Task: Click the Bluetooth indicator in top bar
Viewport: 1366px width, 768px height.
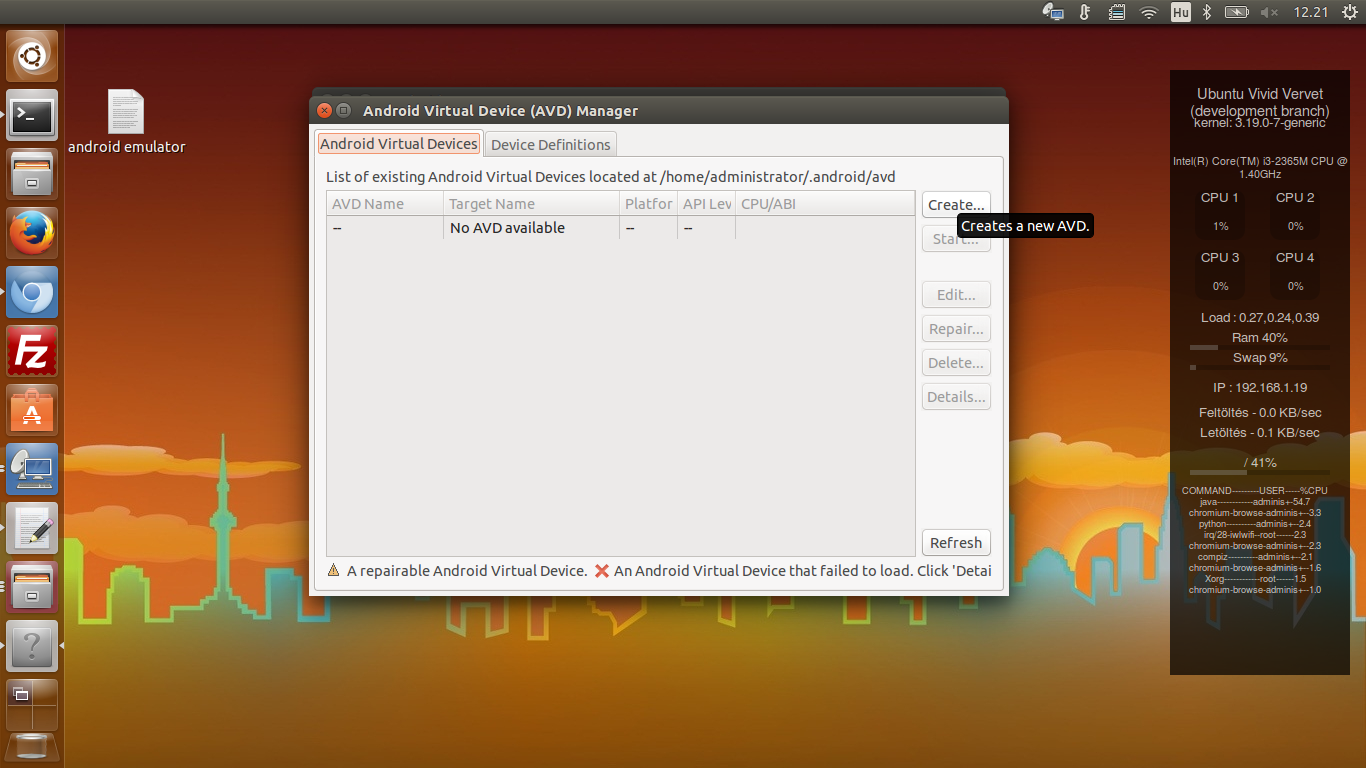Action: pos(1207,12)
